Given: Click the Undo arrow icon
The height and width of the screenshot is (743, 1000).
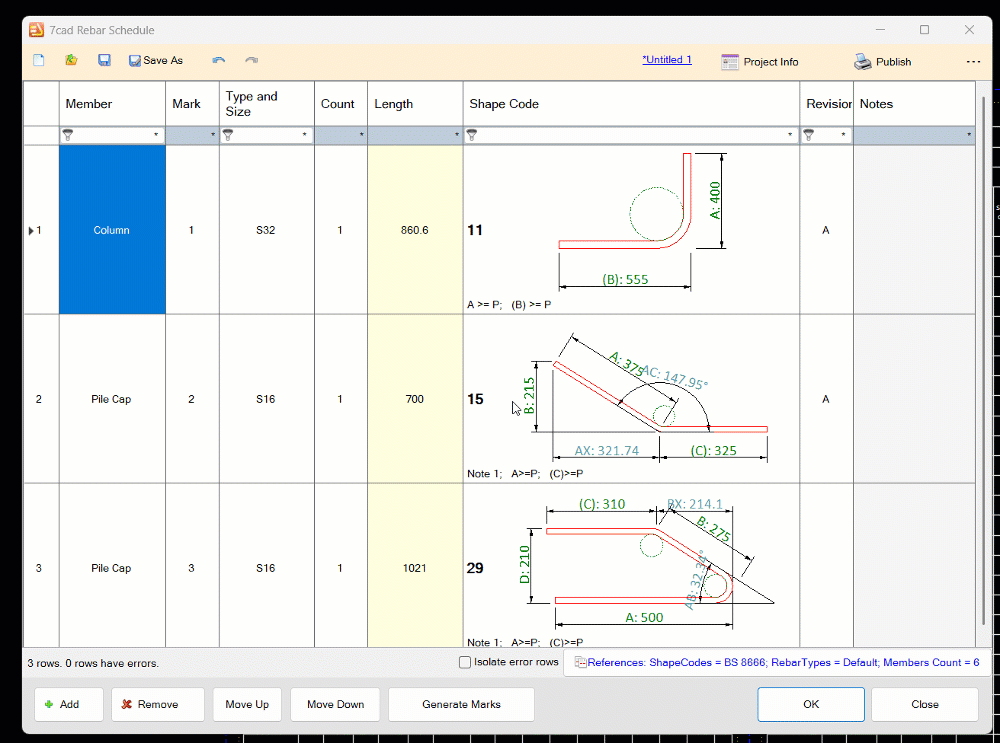Looking at the screenshot, I should pyautogui.click(x=219, y=60).
